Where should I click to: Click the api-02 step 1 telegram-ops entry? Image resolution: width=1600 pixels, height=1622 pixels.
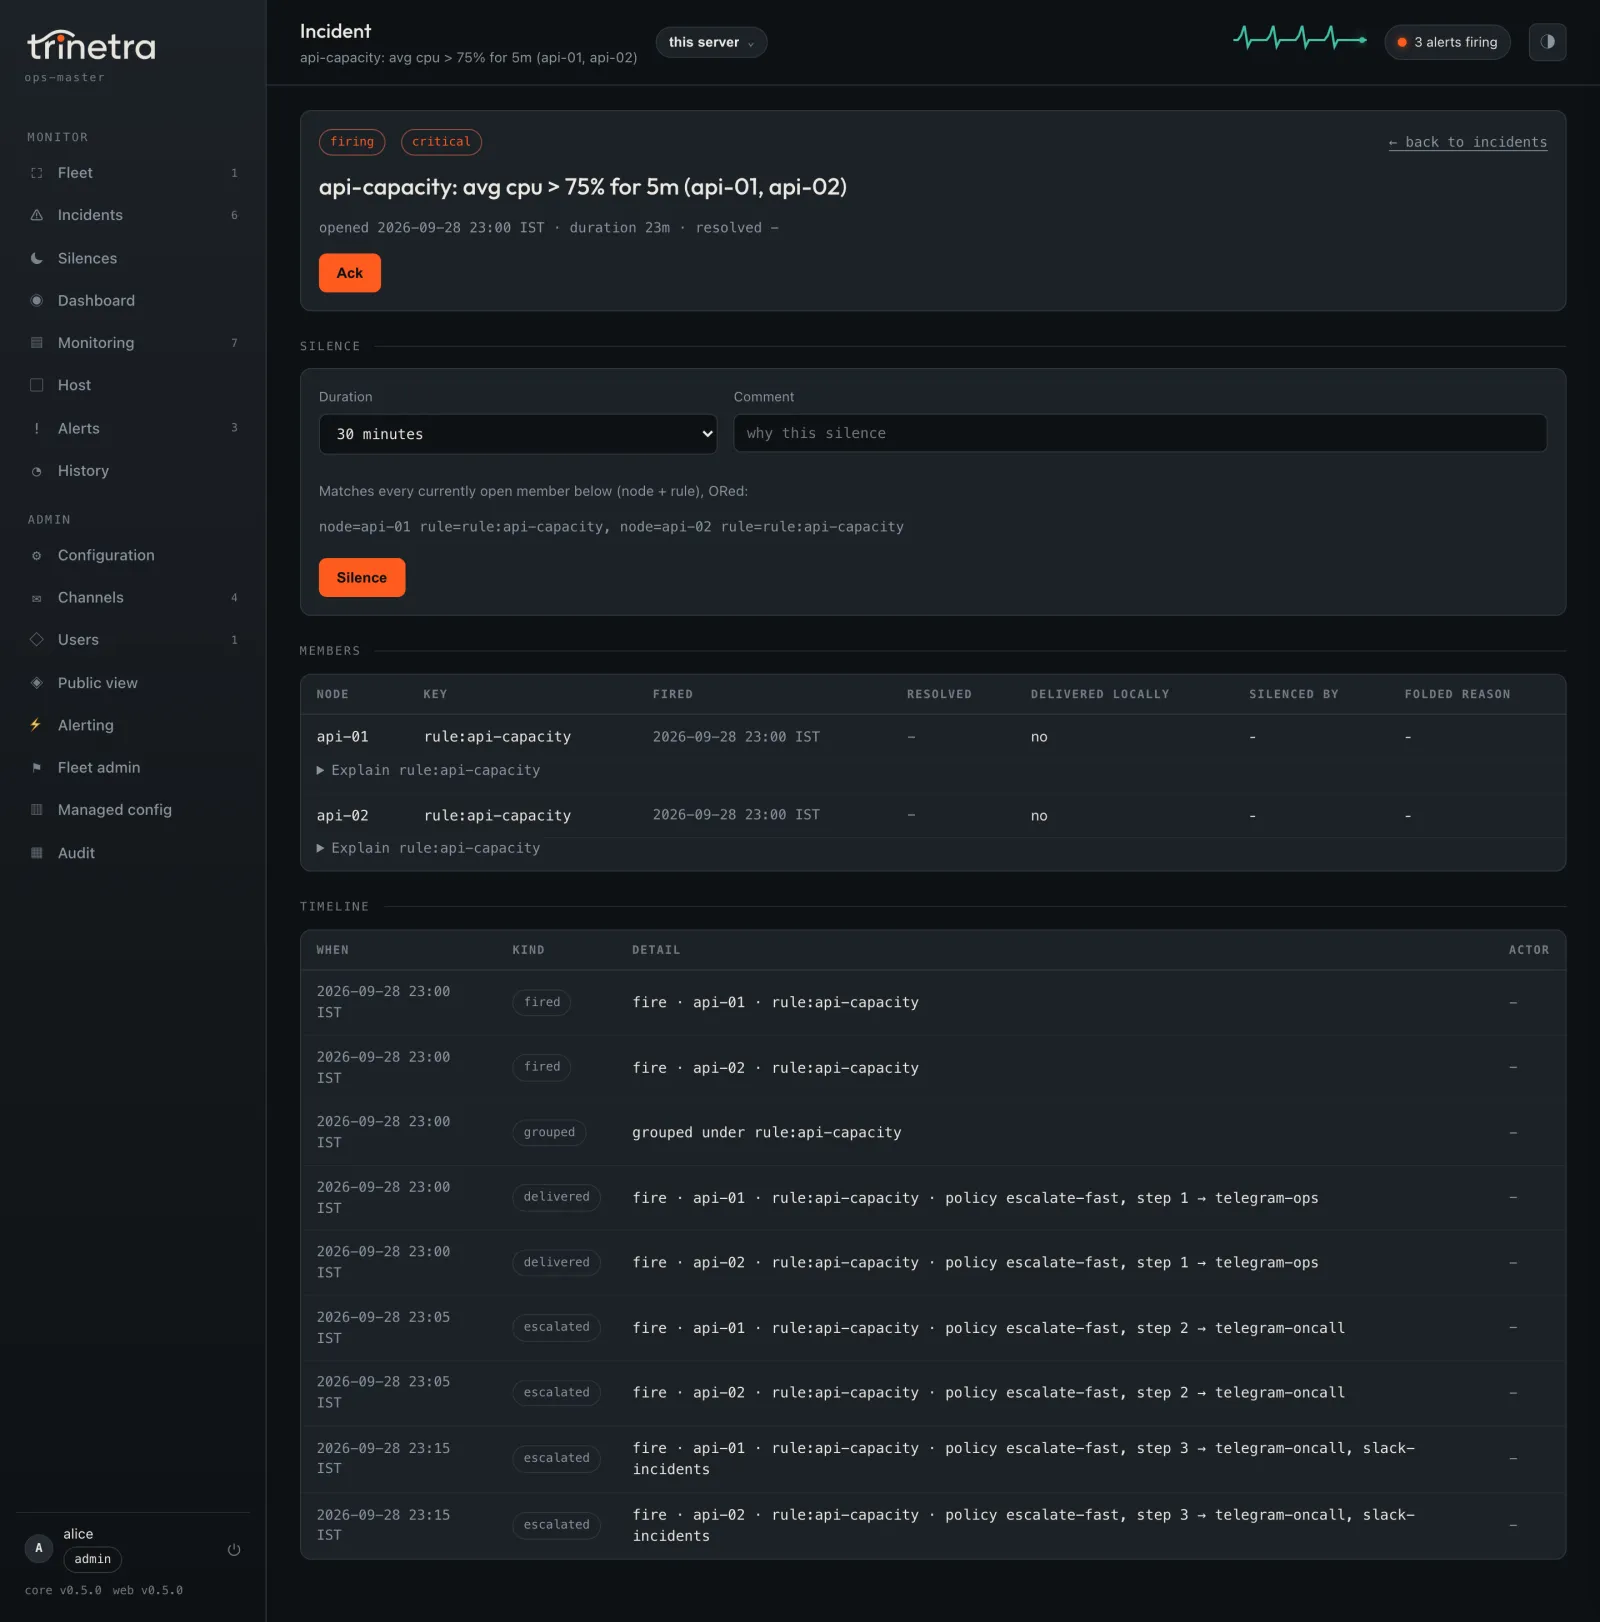pos(975,1263)
